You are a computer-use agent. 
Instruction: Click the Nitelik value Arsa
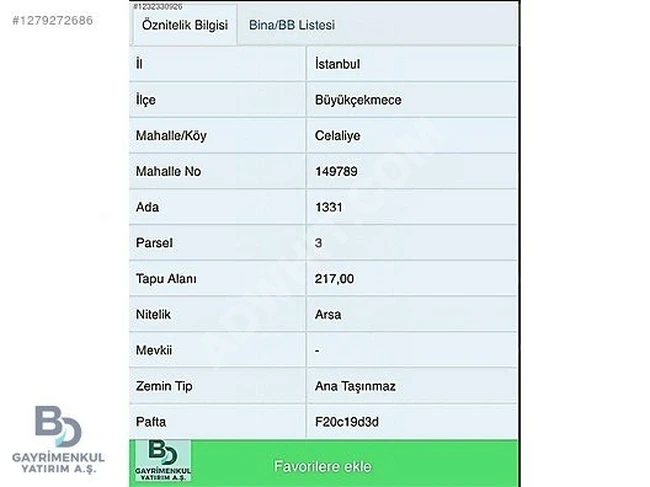(x=328, y=314)
